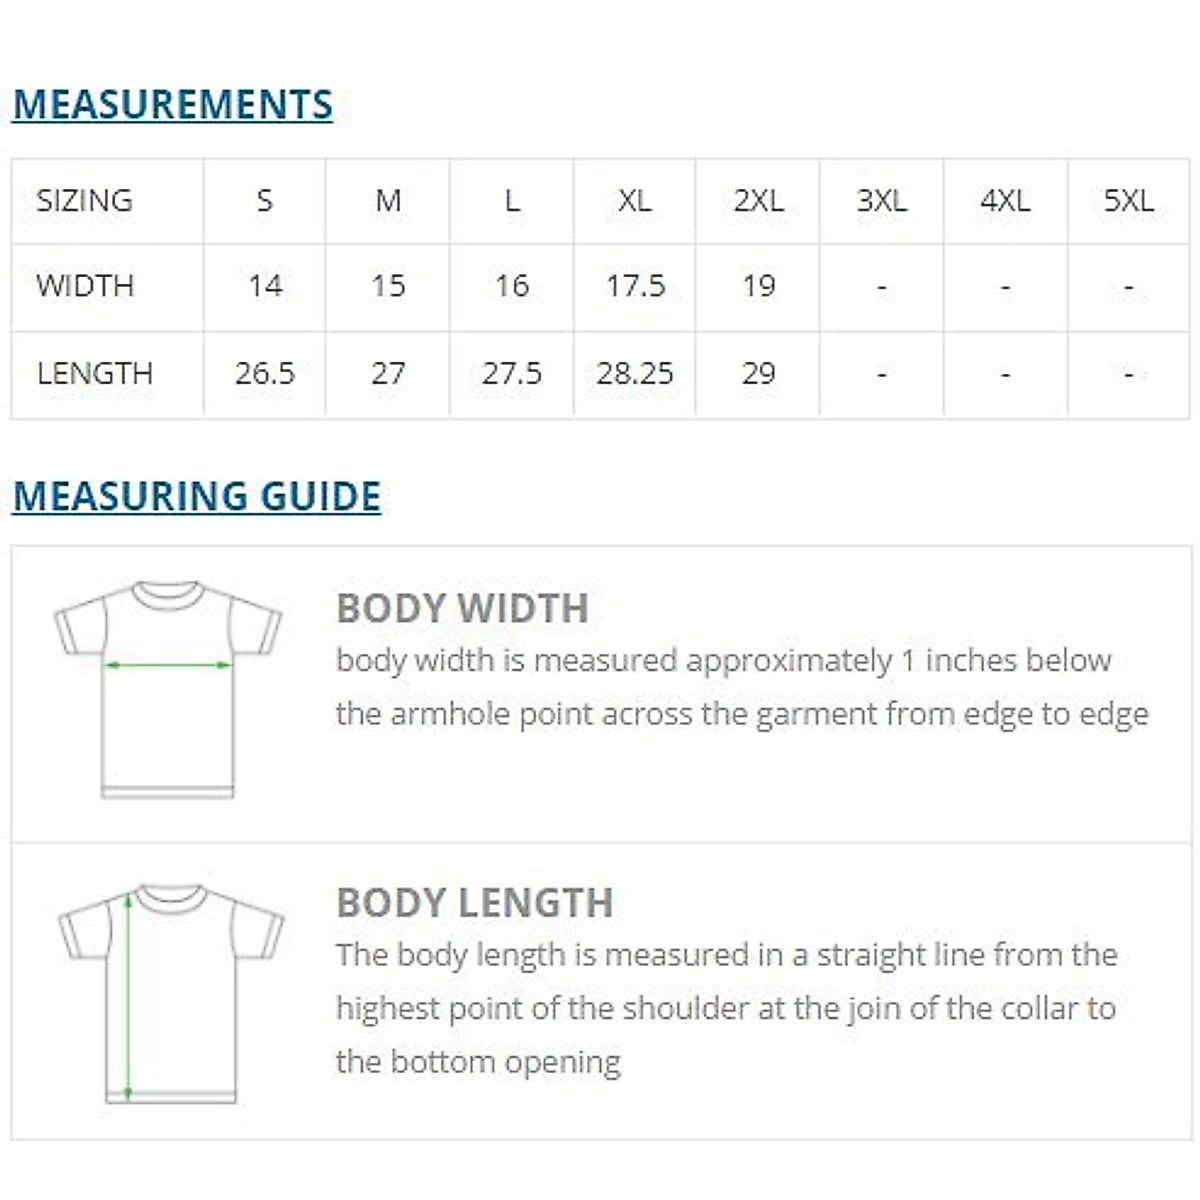Click the 16 width value for L
Image resolution: width=1200 pixels, height=1200 pixels.
point(512,286)
